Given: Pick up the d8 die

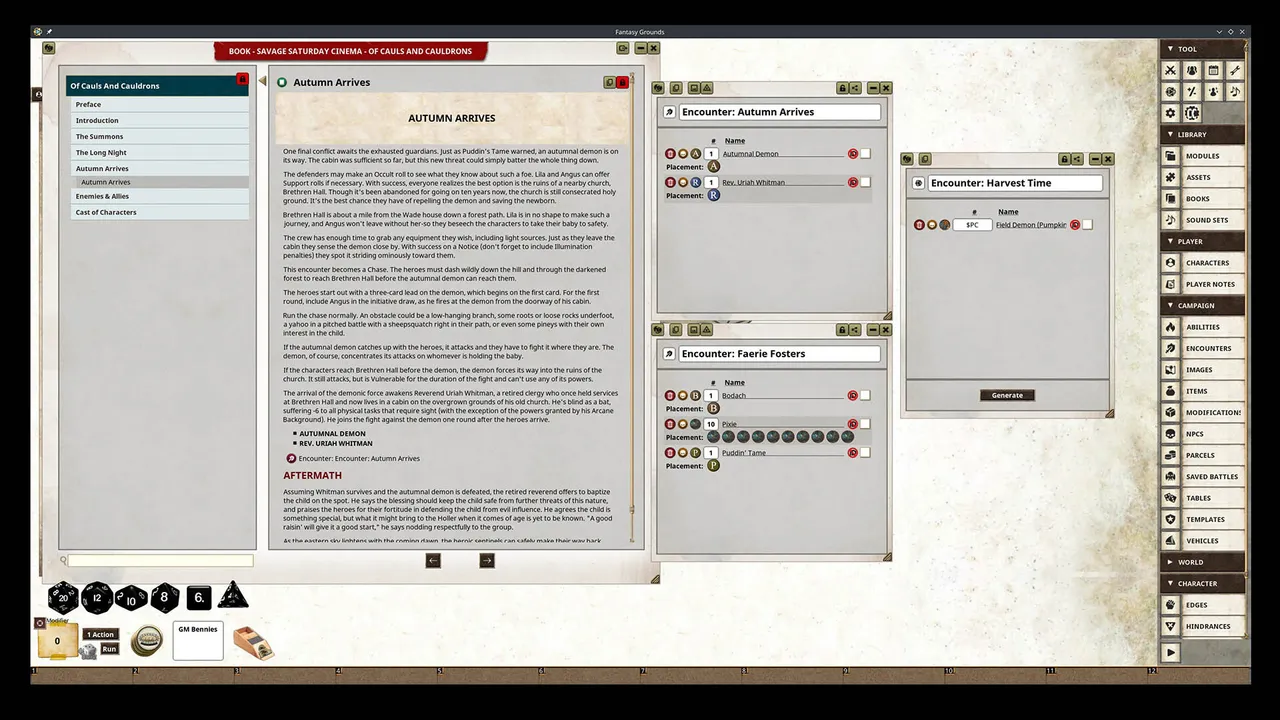Looking at the screenshot, I should click(x=165, y=597).
